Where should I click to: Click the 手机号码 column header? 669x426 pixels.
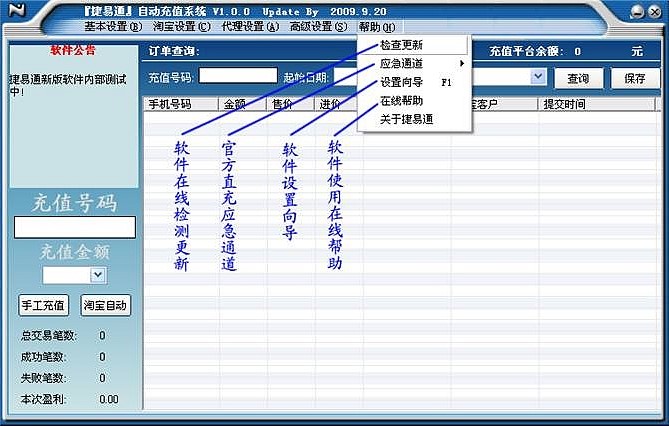click(x=181, y=104)
